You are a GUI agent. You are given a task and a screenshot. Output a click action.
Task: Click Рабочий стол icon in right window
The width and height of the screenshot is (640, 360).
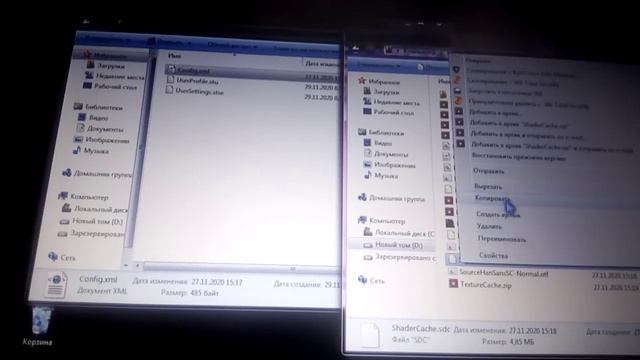coord(367,111)
